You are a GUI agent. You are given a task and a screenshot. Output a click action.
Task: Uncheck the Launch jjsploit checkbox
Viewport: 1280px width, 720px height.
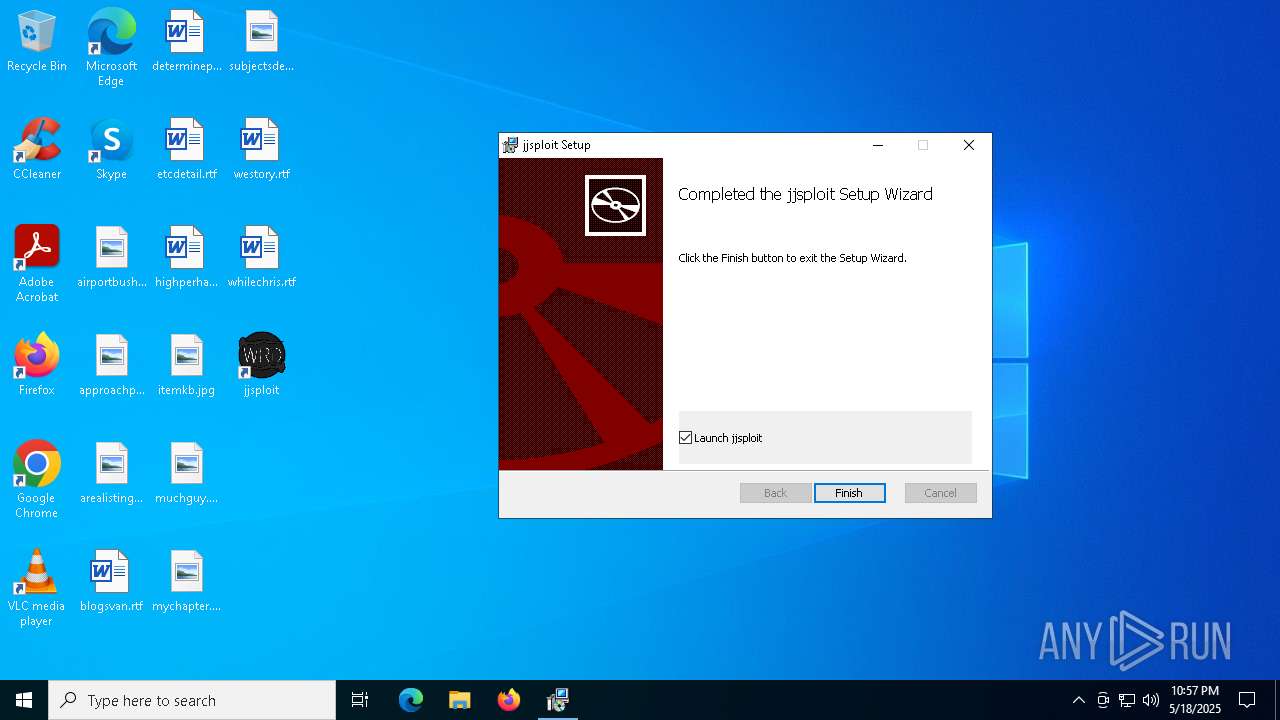(685, 438)
